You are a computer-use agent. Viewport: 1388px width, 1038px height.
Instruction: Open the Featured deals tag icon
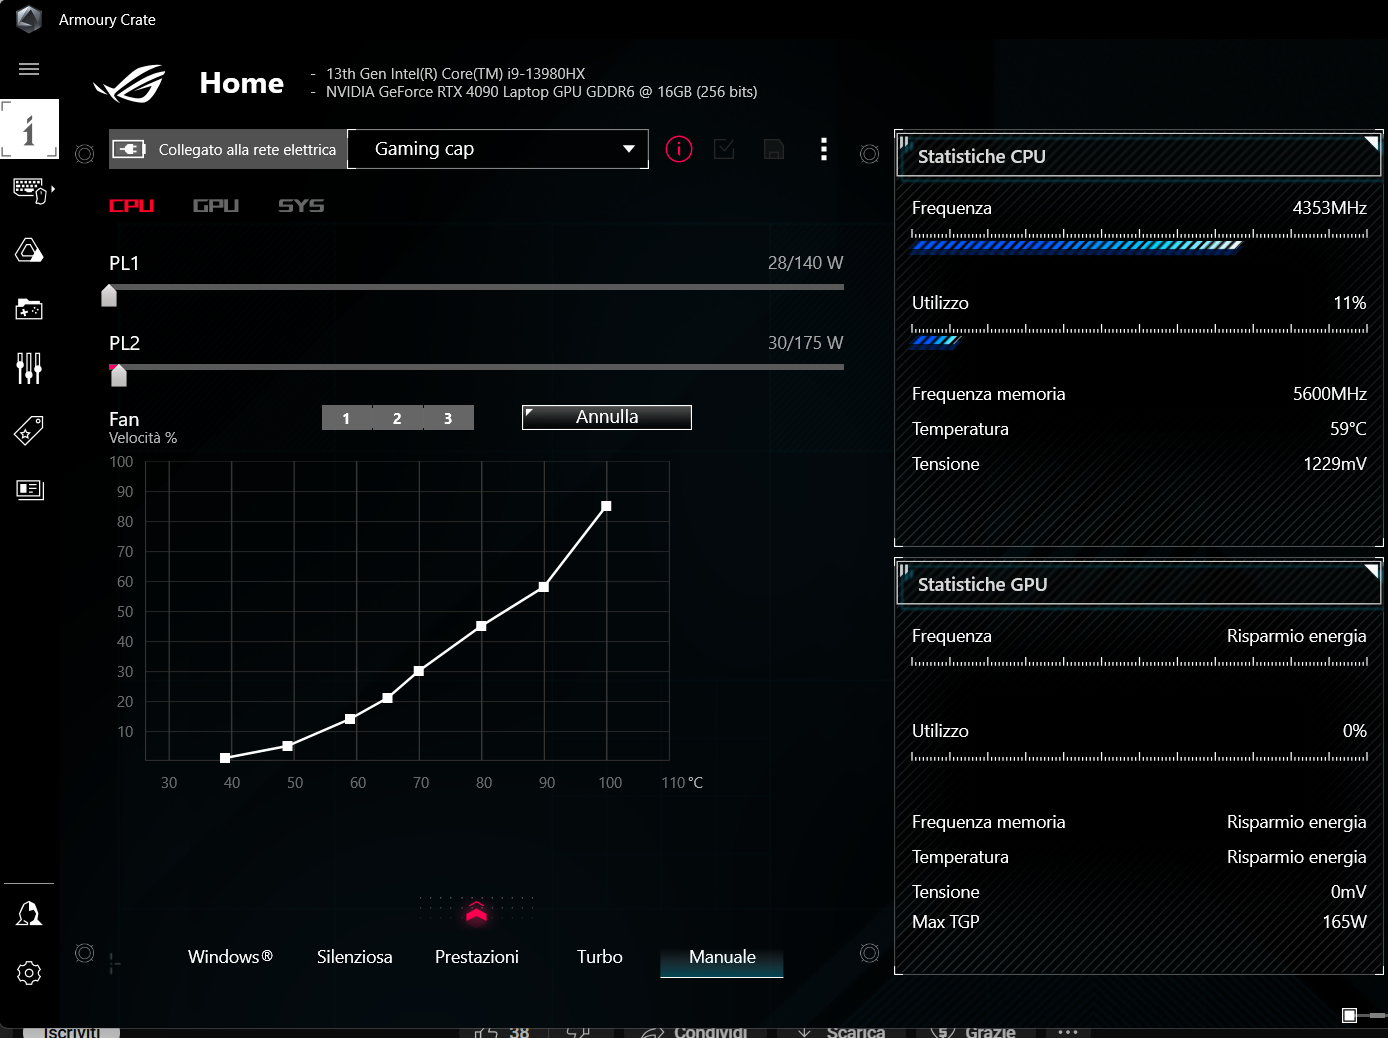click(x=29, y=430)
